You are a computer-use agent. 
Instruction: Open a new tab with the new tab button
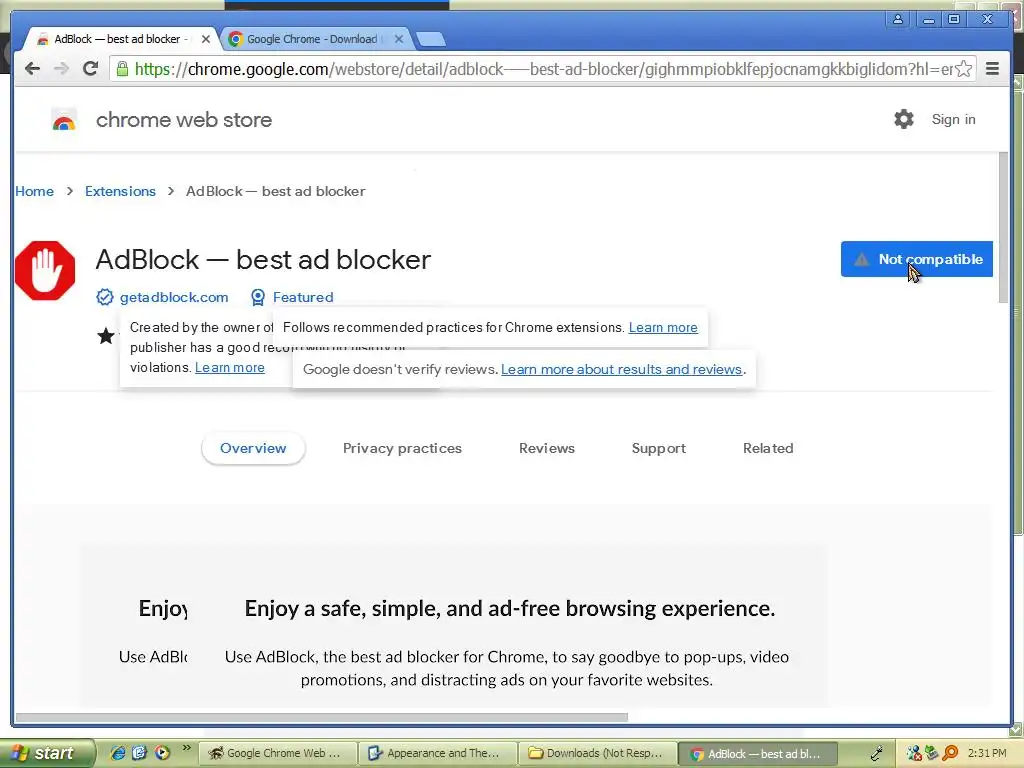(431, 39)
